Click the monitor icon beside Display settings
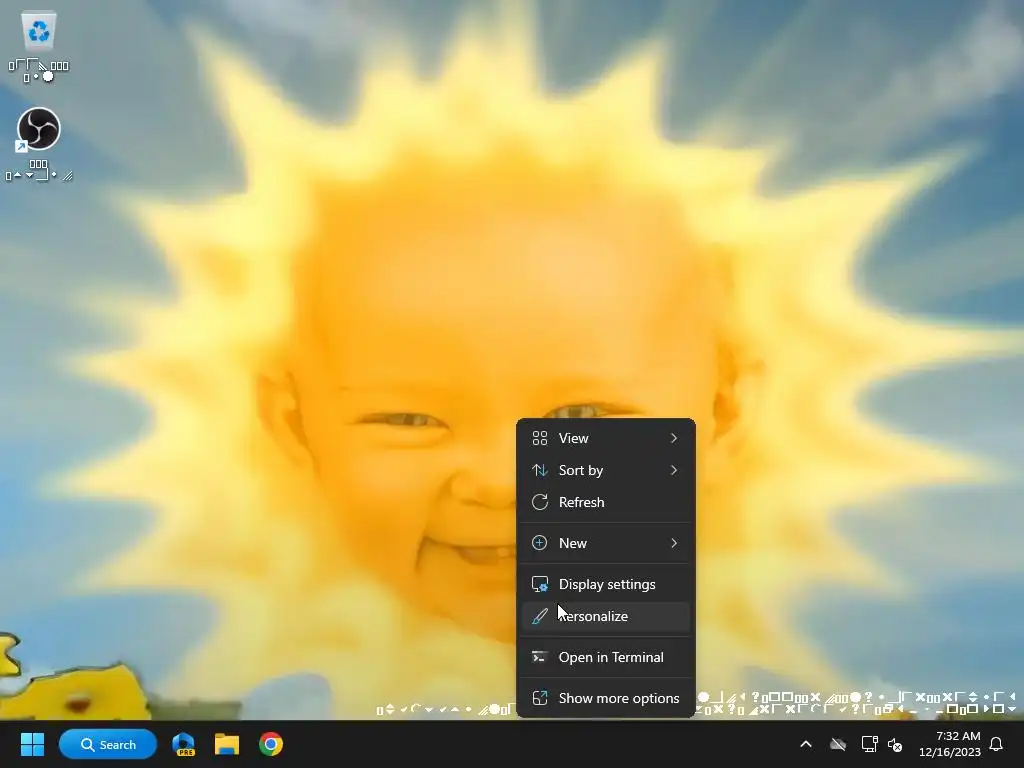This screenshot has height=768, width=1024. click(539, 584)
